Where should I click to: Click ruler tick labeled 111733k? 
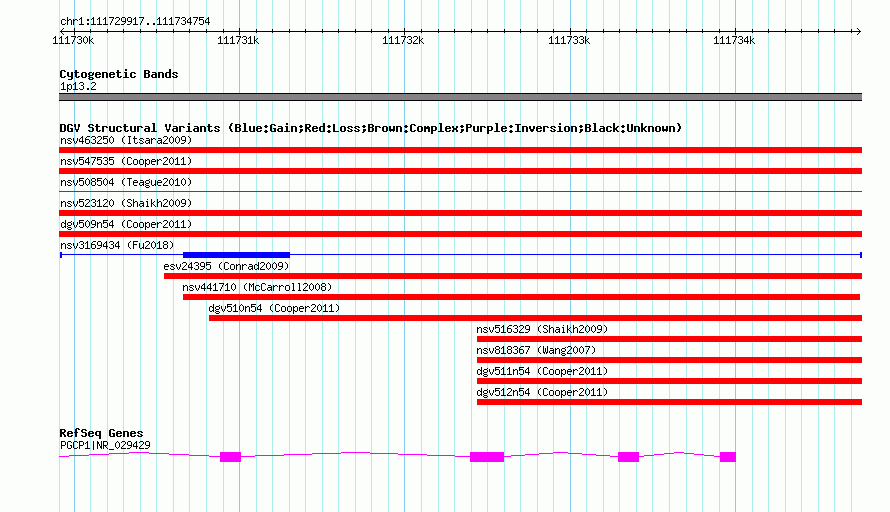tap(569, 40)
